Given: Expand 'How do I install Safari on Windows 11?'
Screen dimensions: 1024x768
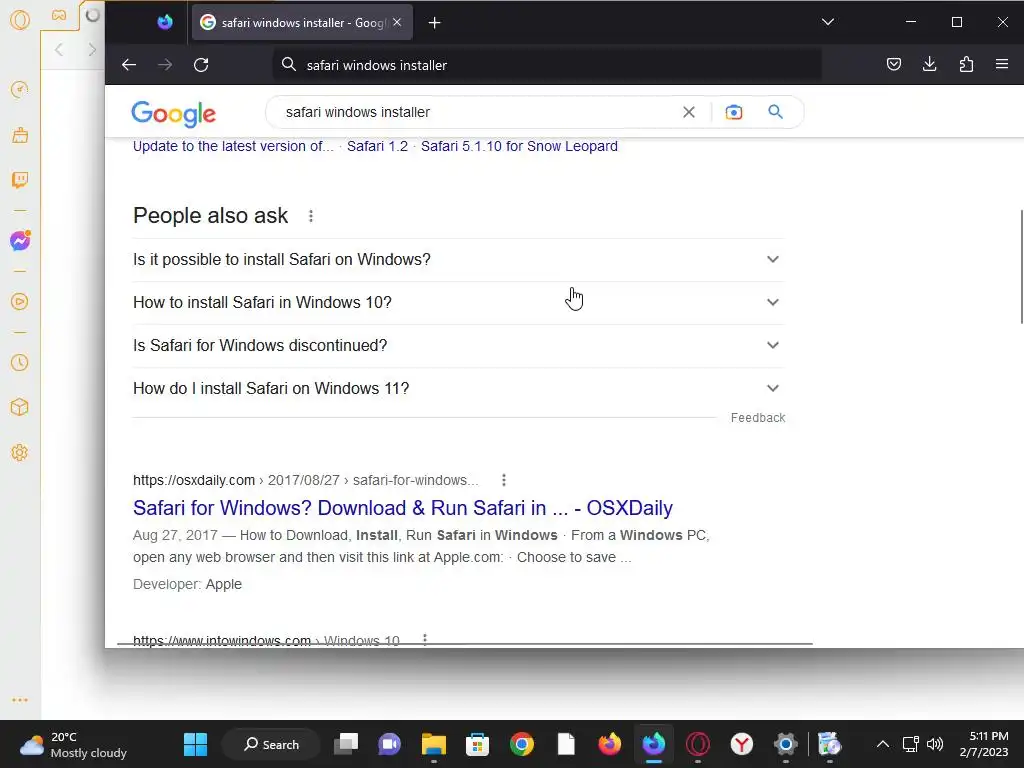Looking at the screenshot, I should pyautogui.click(x=458, y=389).
